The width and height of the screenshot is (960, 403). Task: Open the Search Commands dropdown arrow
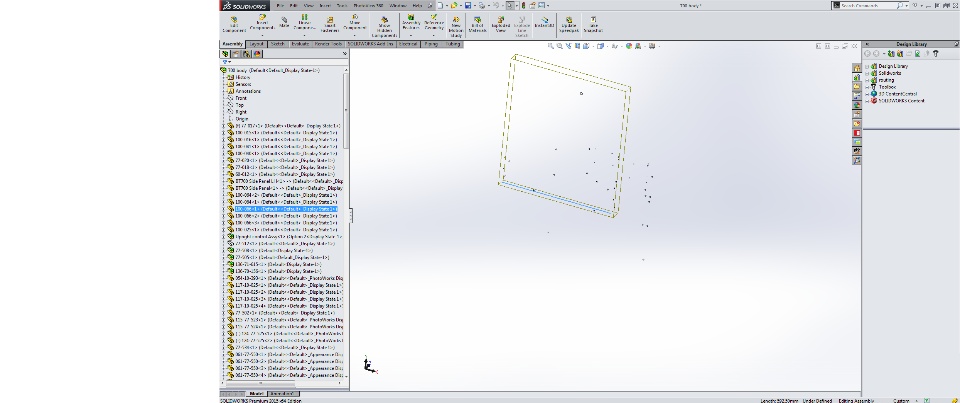907,5
